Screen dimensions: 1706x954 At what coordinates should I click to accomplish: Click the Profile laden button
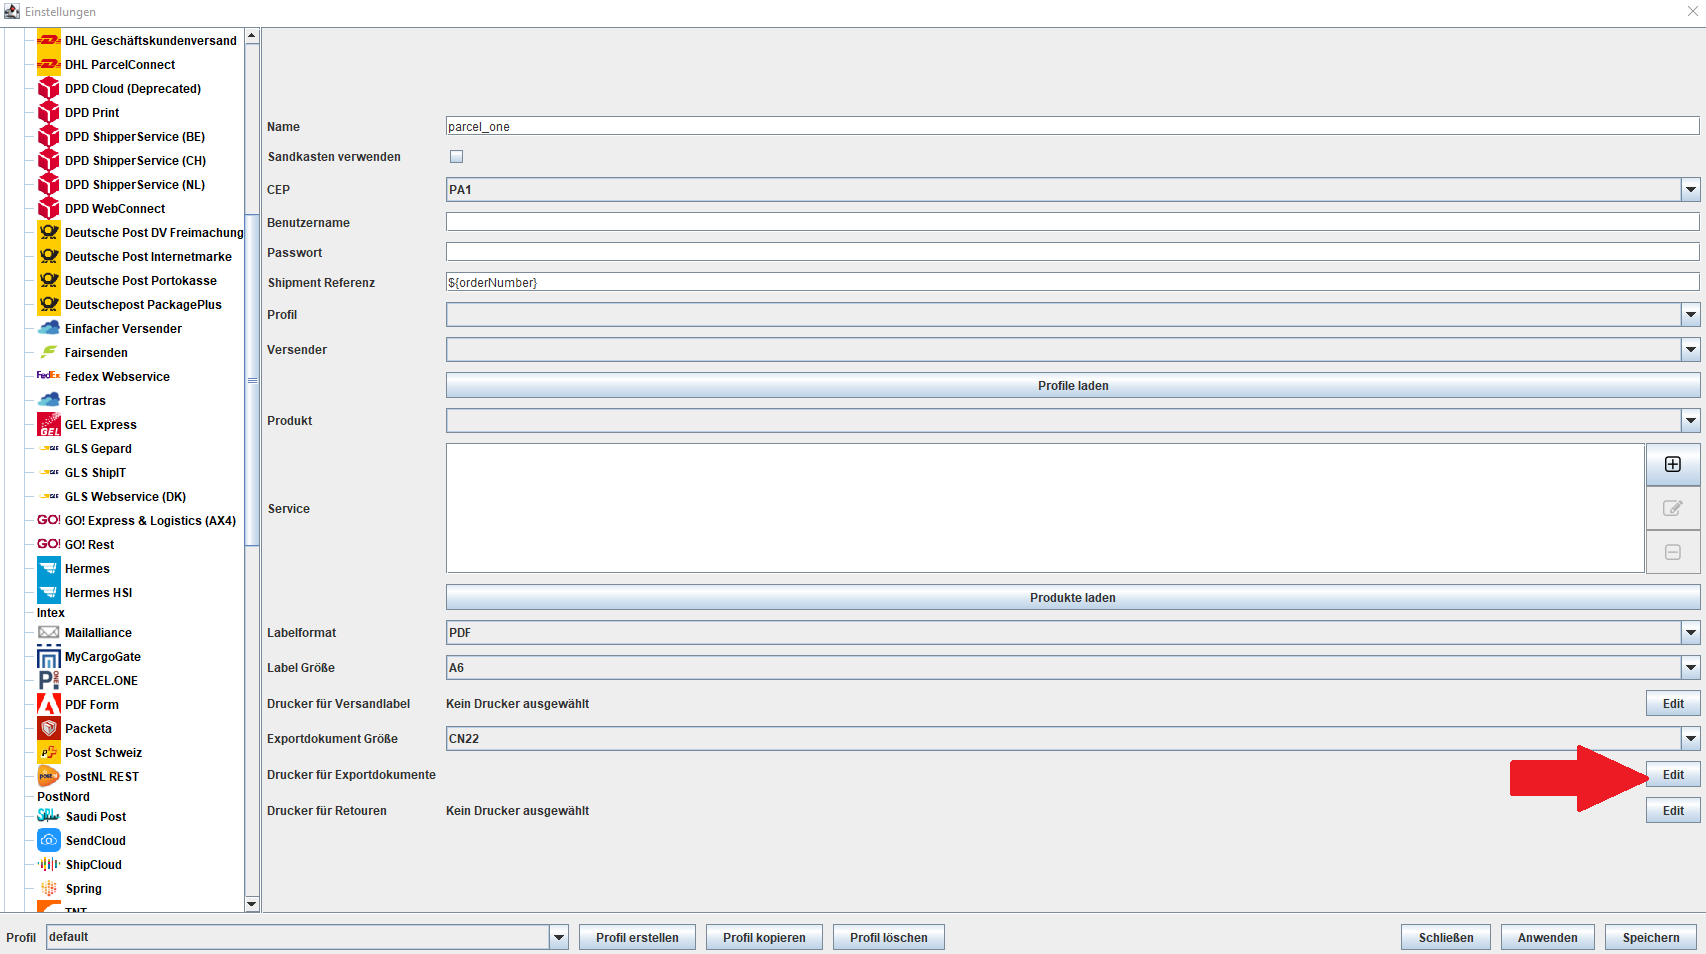click(1073, 386)
